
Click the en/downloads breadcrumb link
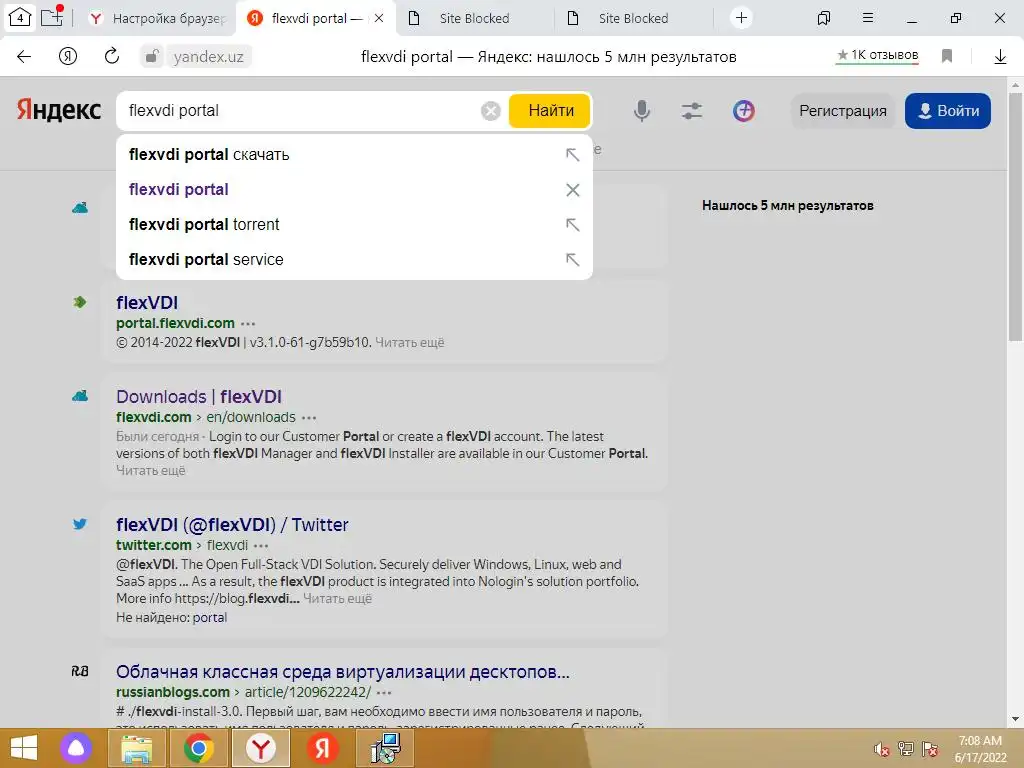pyautogui.click(x=251, y=417)
